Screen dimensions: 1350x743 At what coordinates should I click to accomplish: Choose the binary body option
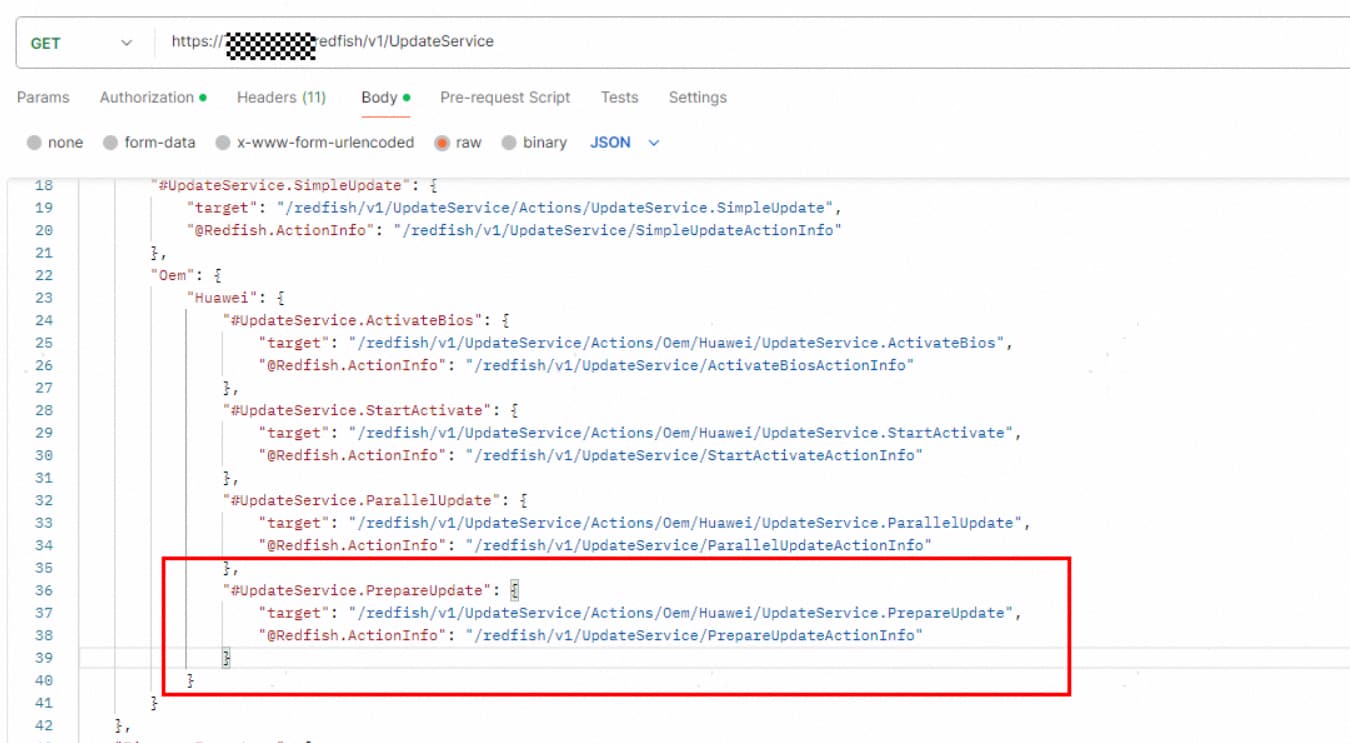coord(509,143)
